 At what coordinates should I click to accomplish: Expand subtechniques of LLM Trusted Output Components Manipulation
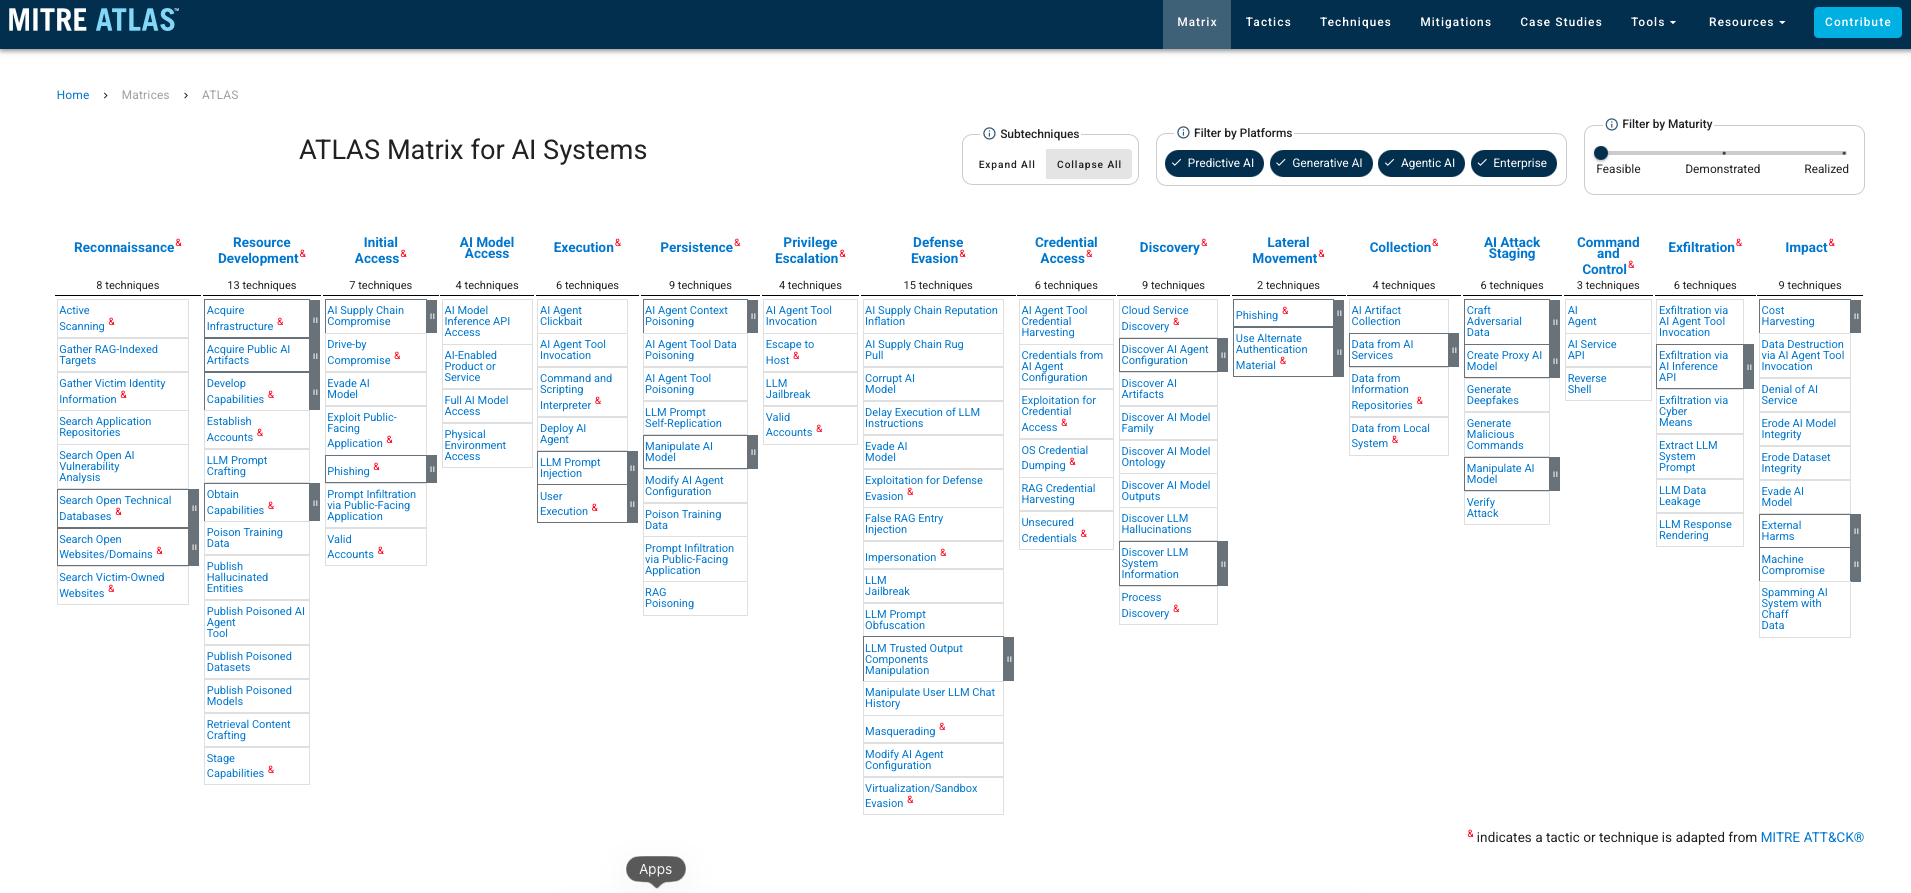1009,660
